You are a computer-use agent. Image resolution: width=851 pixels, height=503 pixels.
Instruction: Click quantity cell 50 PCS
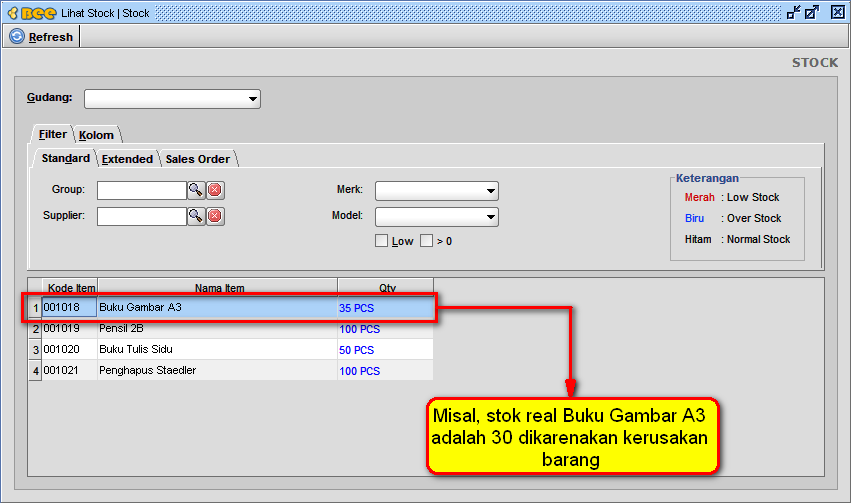tap(385, 350)
